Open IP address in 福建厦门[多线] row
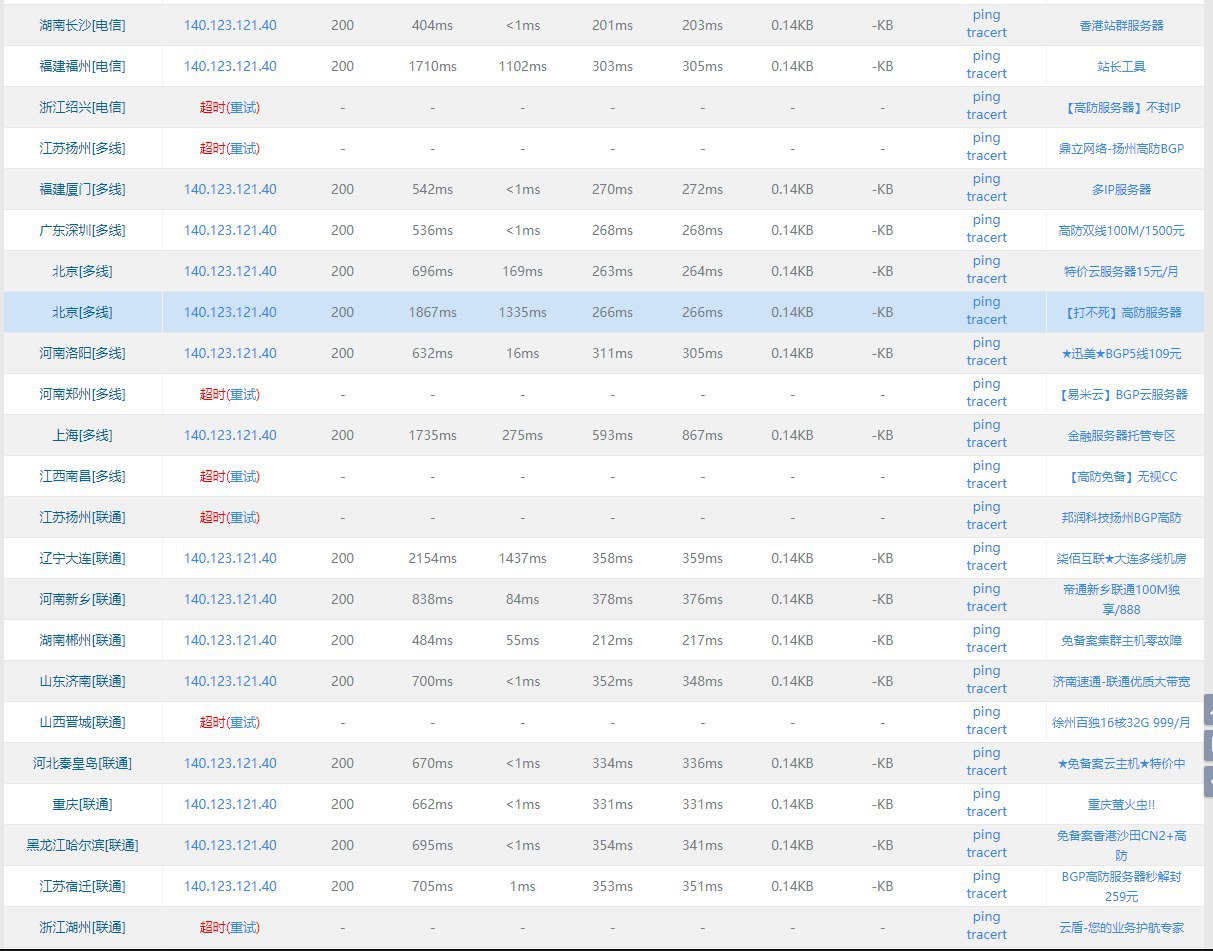Viewport: 1213px width, 951px height. tap(230, 189)
